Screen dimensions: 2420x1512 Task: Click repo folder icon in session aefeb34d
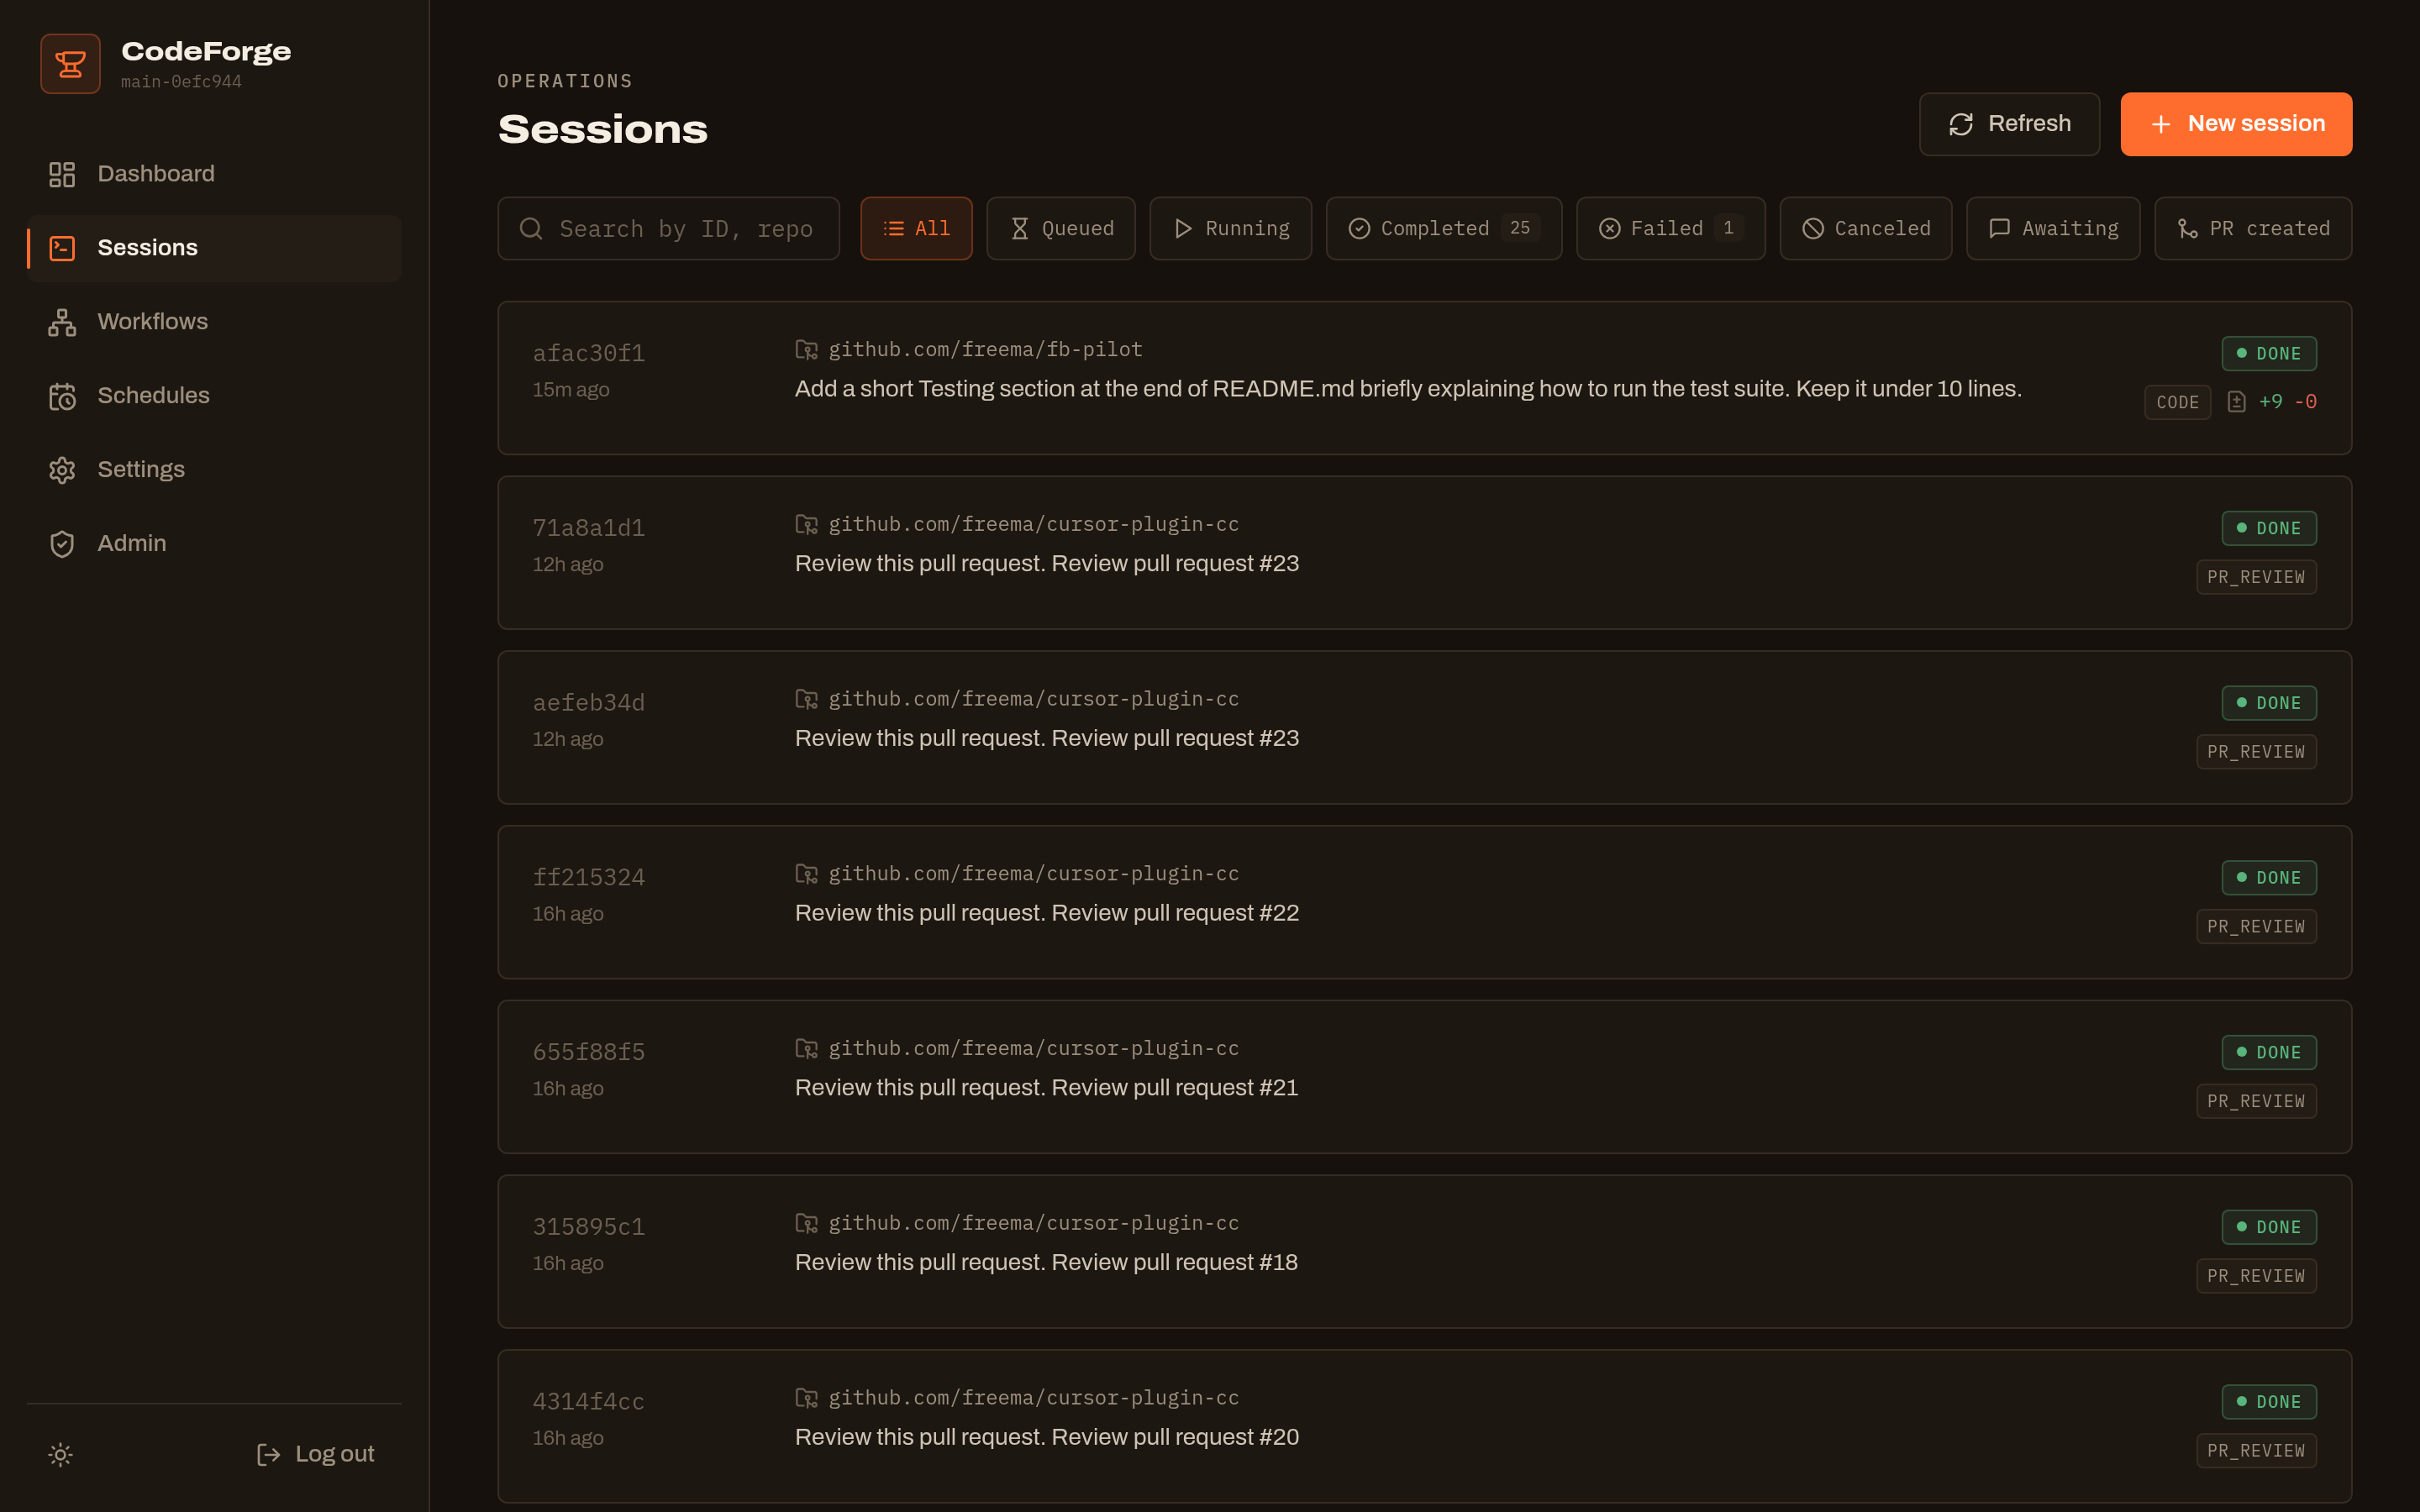point(806,699)
